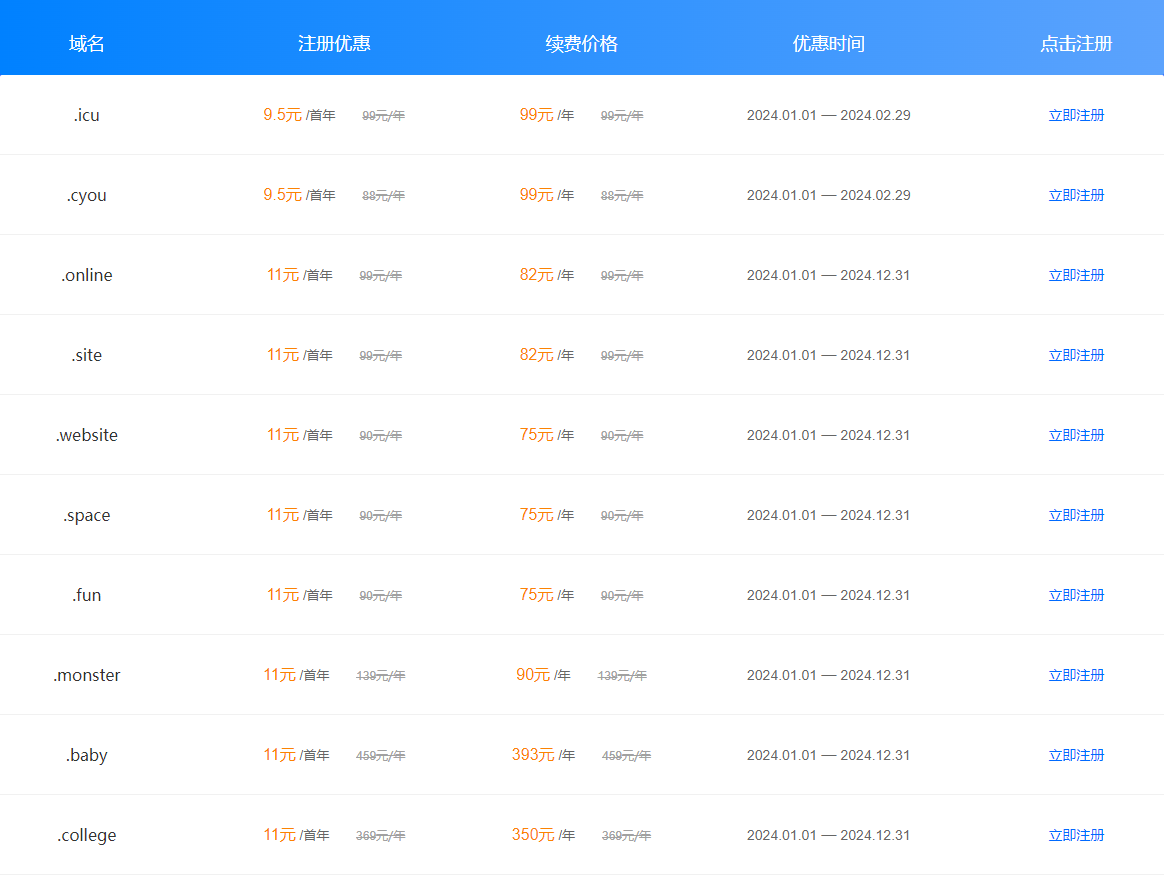Screen dimensions: 1164x880
Task: Click promotion date range in .cyou row
Action: [x=828, y=195]
